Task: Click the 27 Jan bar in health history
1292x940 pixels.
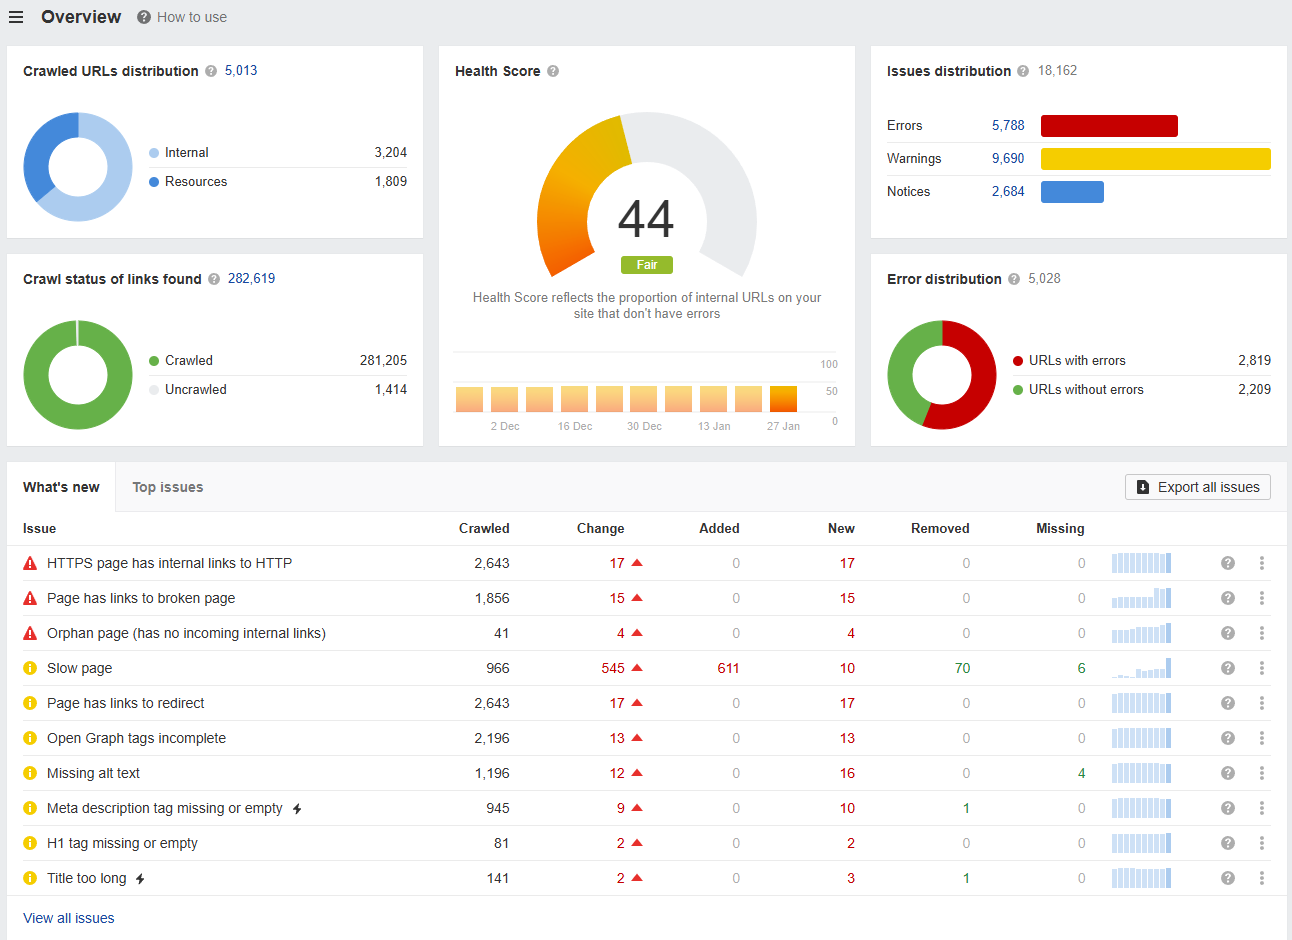Action: click(x=783, y=399)
